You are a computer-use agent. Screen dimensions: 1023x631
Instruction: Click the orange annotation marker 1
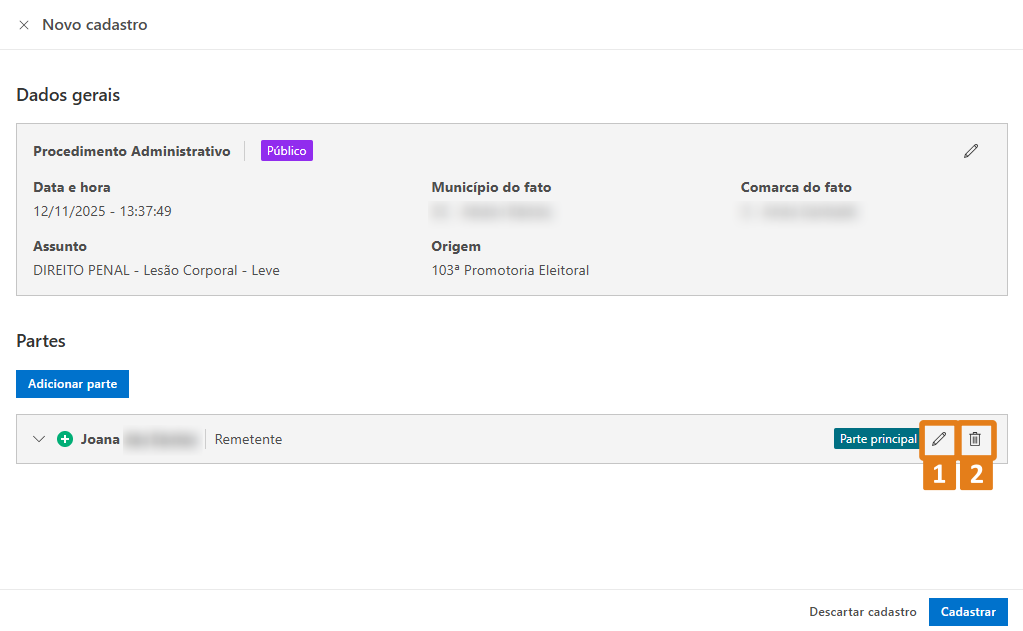coord(938,475)
